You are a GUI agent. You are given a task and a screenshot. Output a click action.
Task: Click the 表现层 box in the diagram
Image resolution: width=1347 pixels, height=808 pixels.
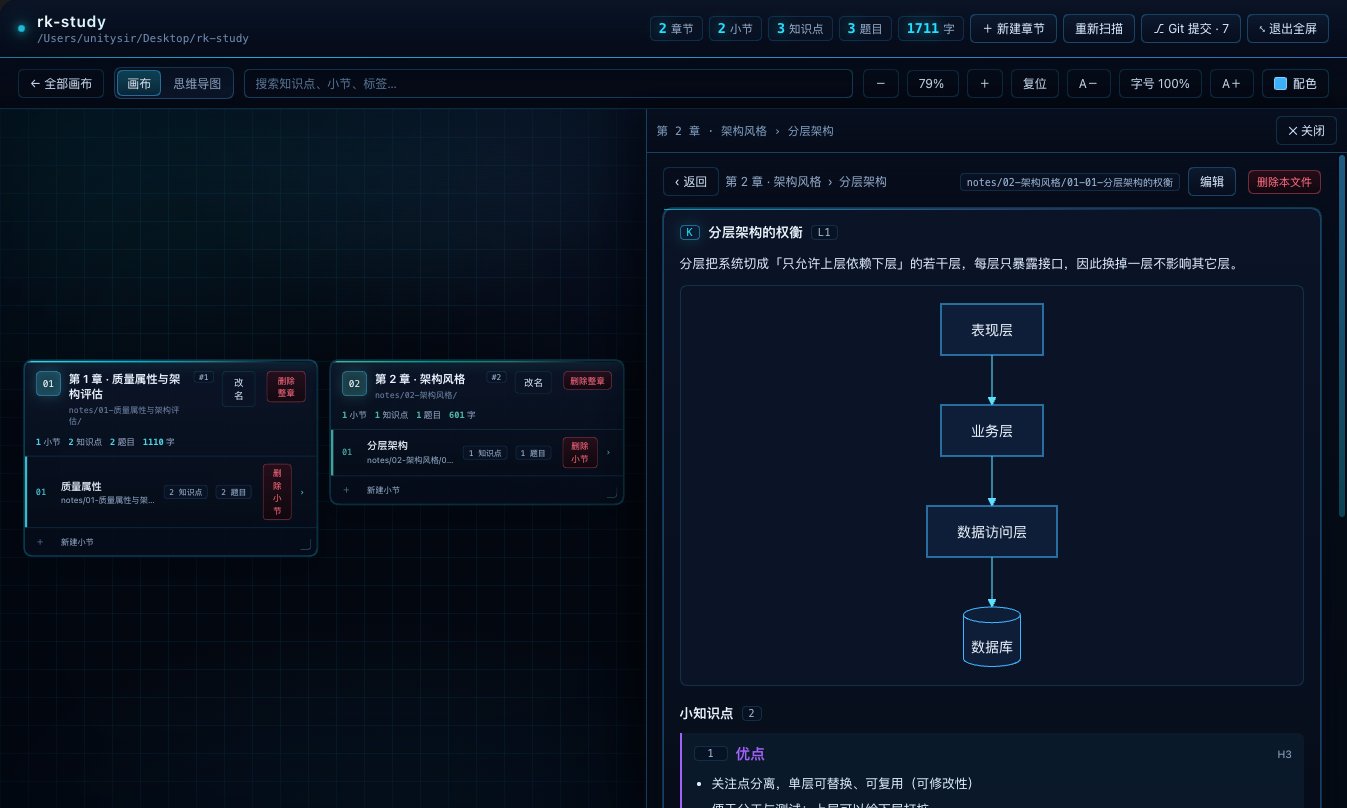pyautogui.click(x=992, y=329)
